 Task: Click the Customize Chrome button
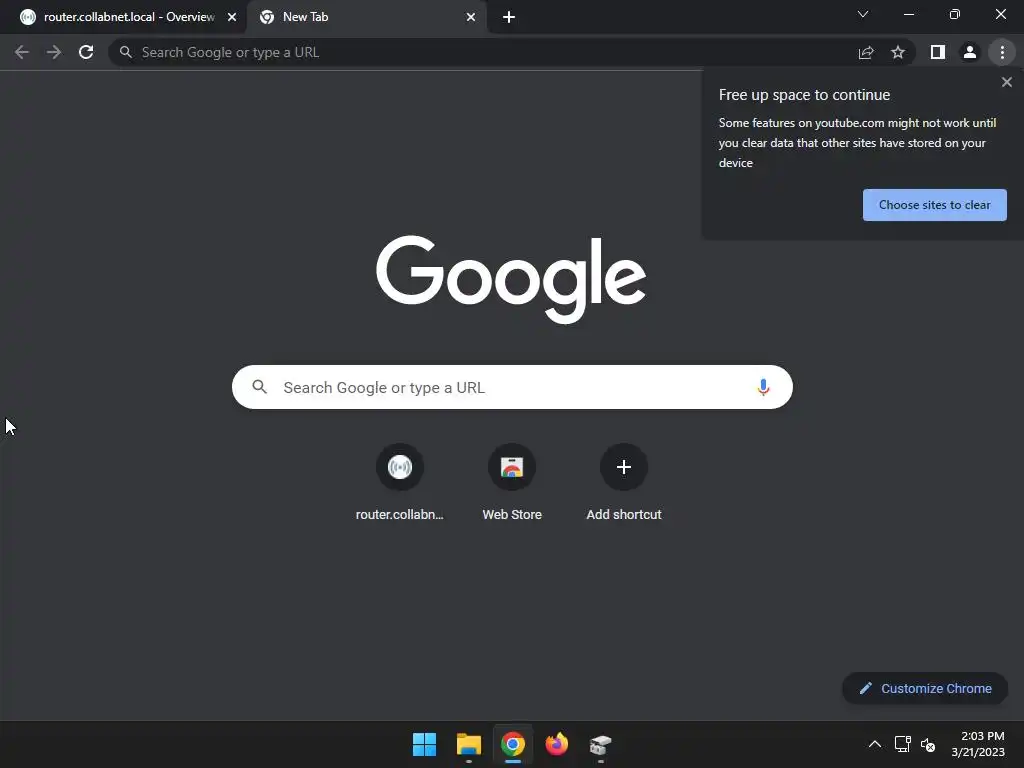[925, 688]
